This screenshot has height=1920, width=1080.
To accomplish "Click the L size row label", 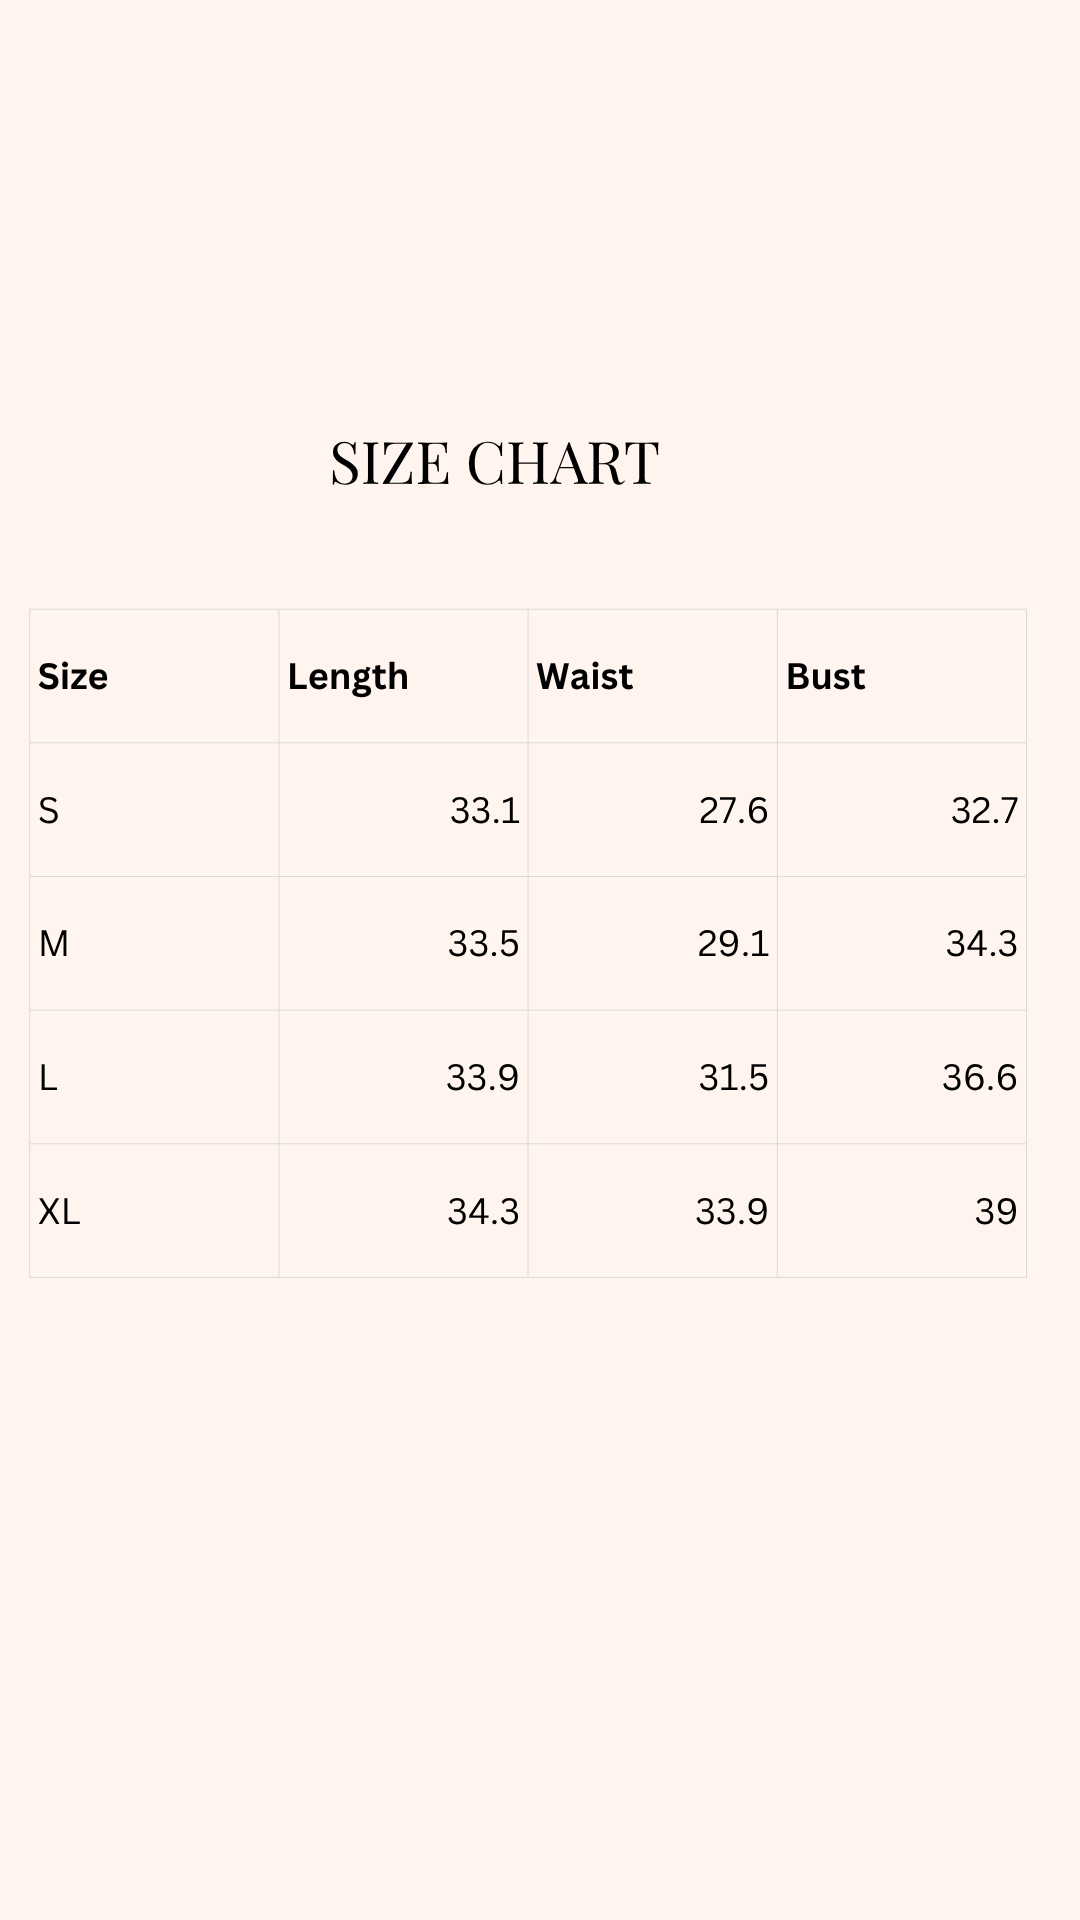I will click(x=48, y=1078).
